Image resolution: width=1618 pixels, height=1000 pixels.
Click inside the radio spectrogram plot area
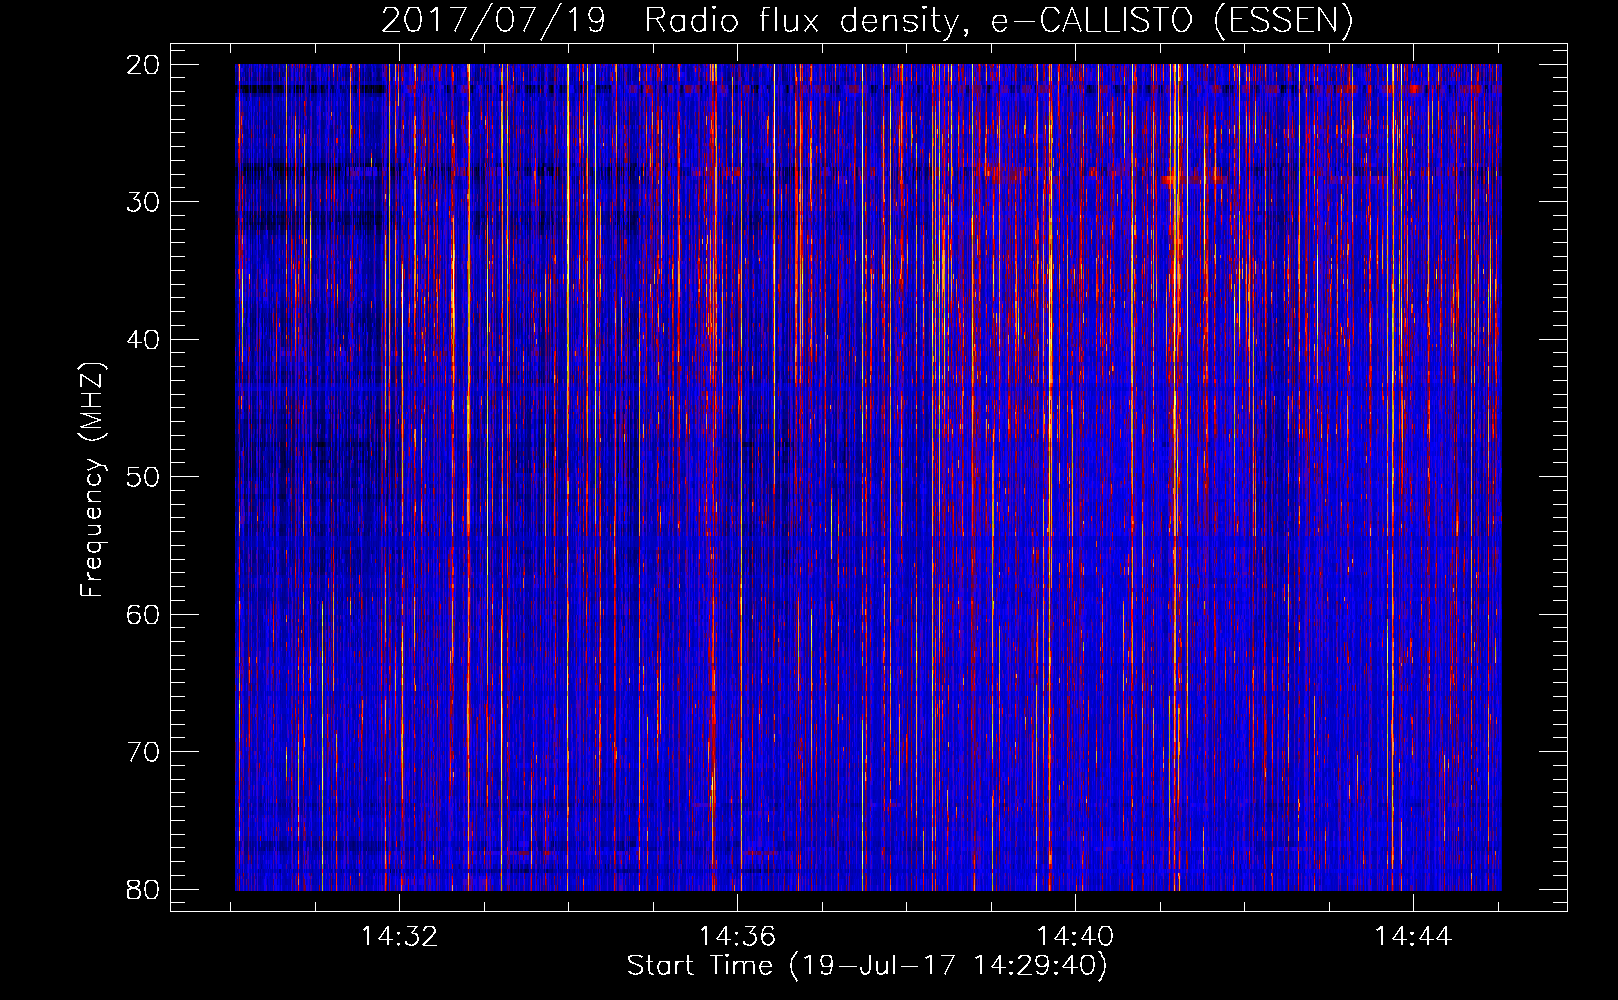(x=868, y=477)
